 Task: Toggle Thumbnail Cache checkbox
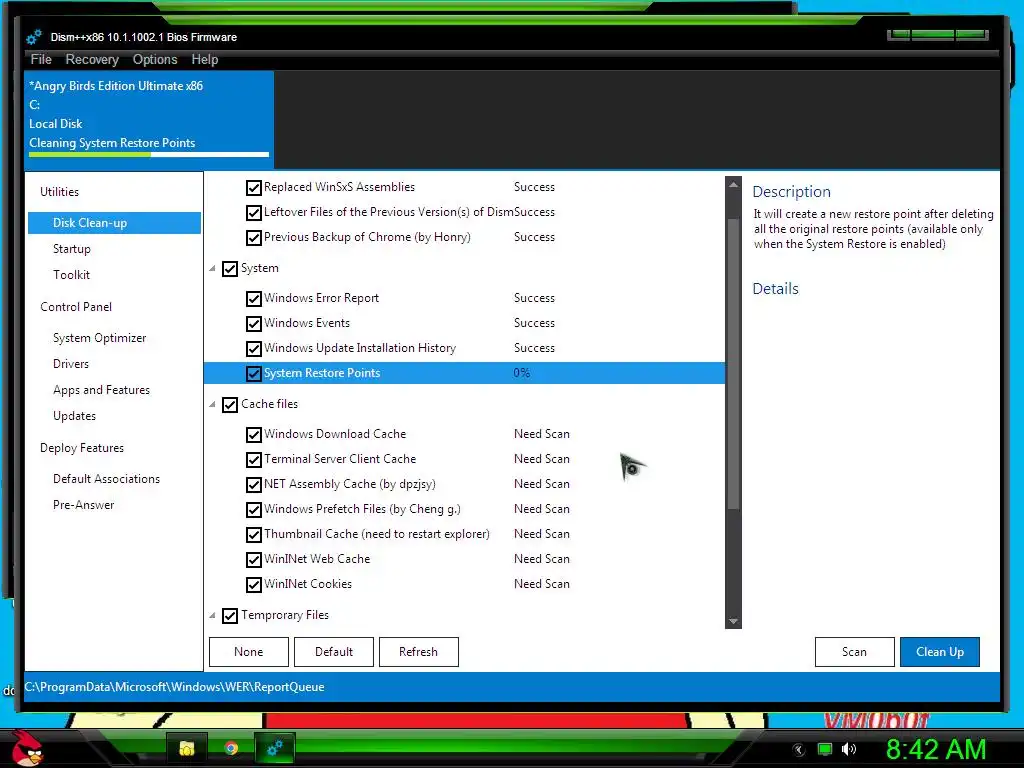click(x=254, y=535)
